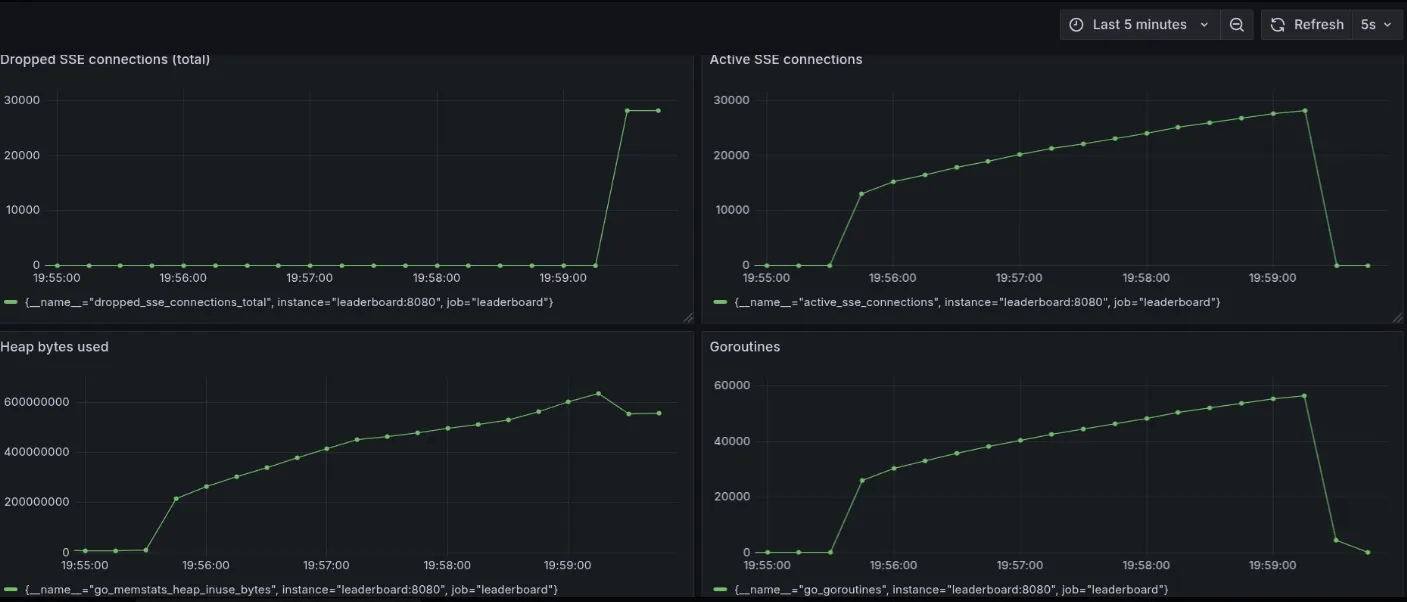Viewport: 1407px width, 602px height.
Task: Click the clock icon in the time range picker
Action: coord(1077,24)
